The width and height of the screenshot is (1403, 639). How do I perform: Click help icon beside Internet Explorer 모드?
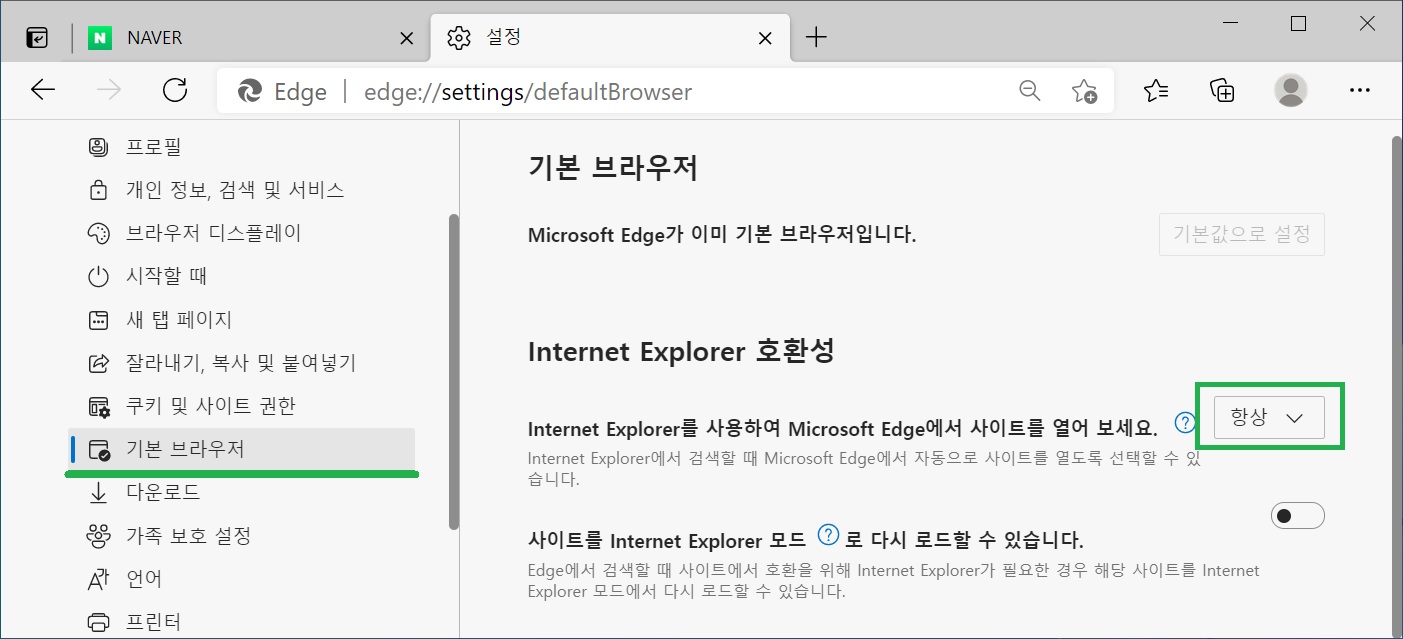(x=827, y=536)
